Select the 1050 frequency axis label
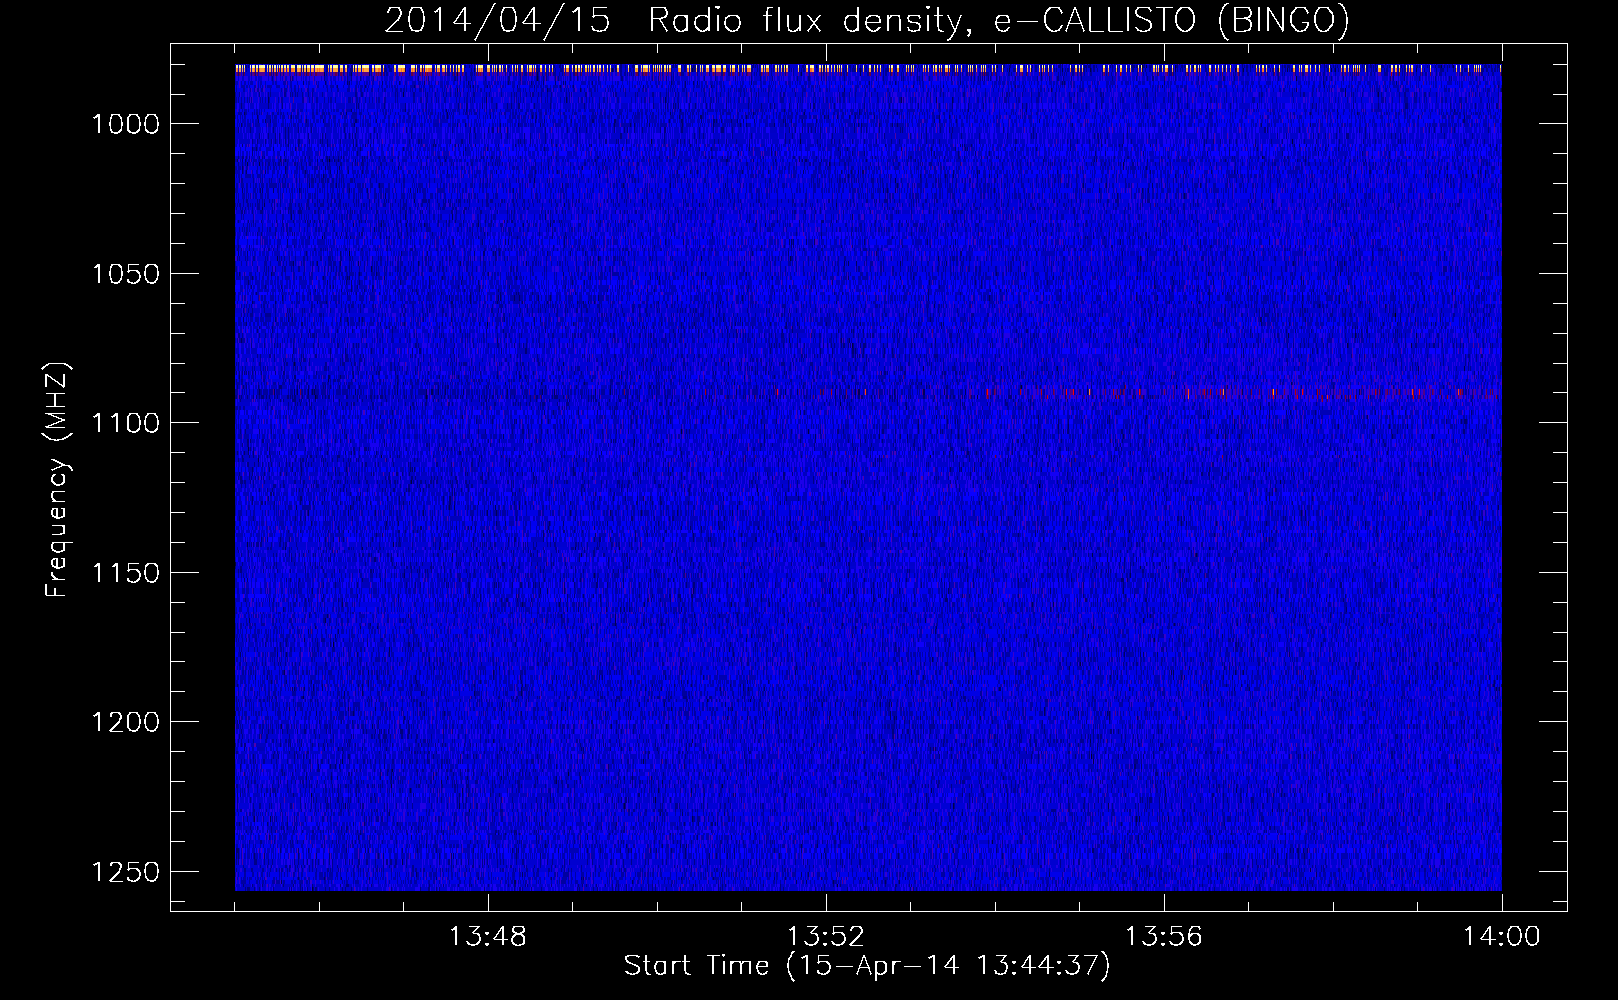The width and height of the screenshot is (1618, 1000). pyautogui.click(x=125, y=274)
